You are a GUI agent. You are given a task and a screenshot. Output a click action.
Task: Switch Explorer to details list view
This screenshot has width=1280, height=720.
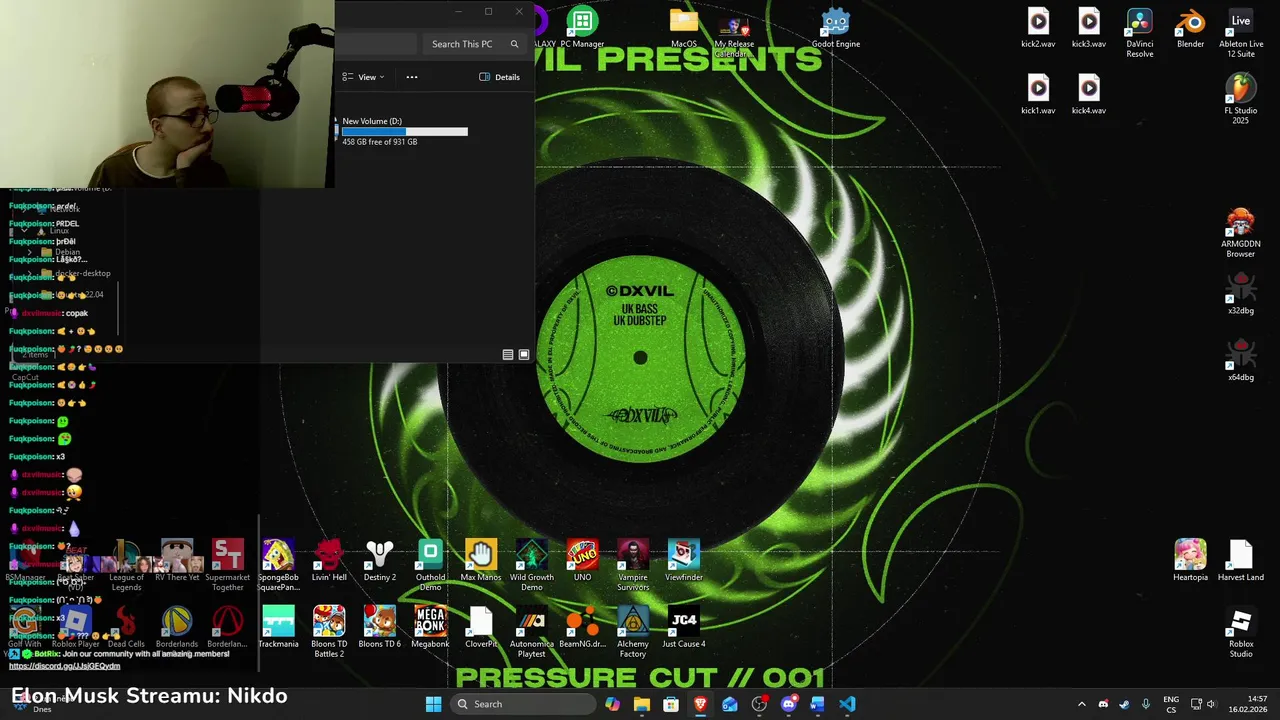pos(508,355)
